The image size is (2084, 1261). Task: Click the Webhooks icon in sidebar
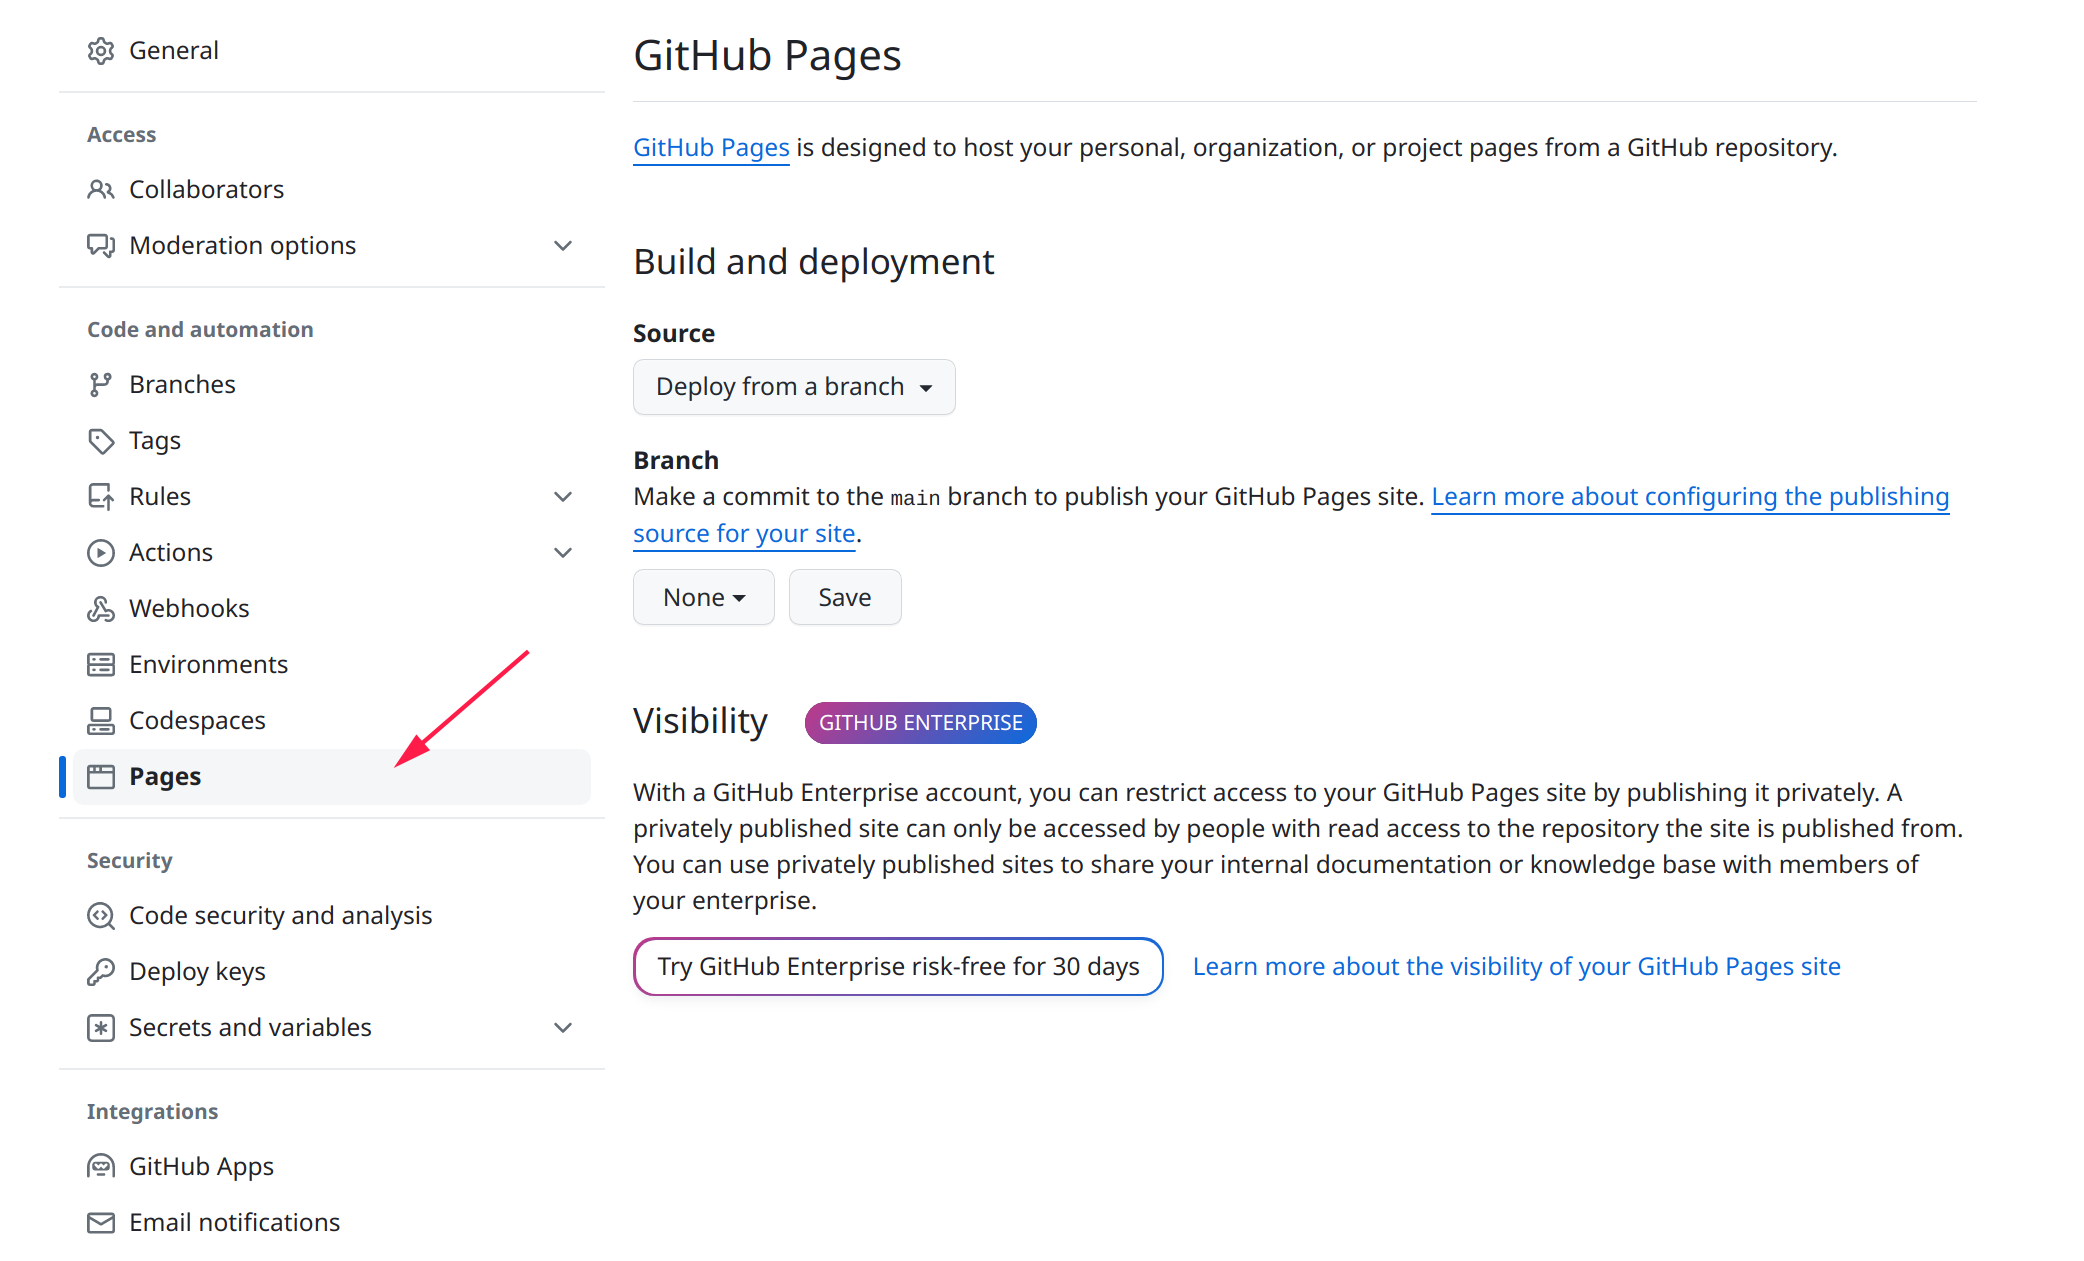[x=101, y=609]
